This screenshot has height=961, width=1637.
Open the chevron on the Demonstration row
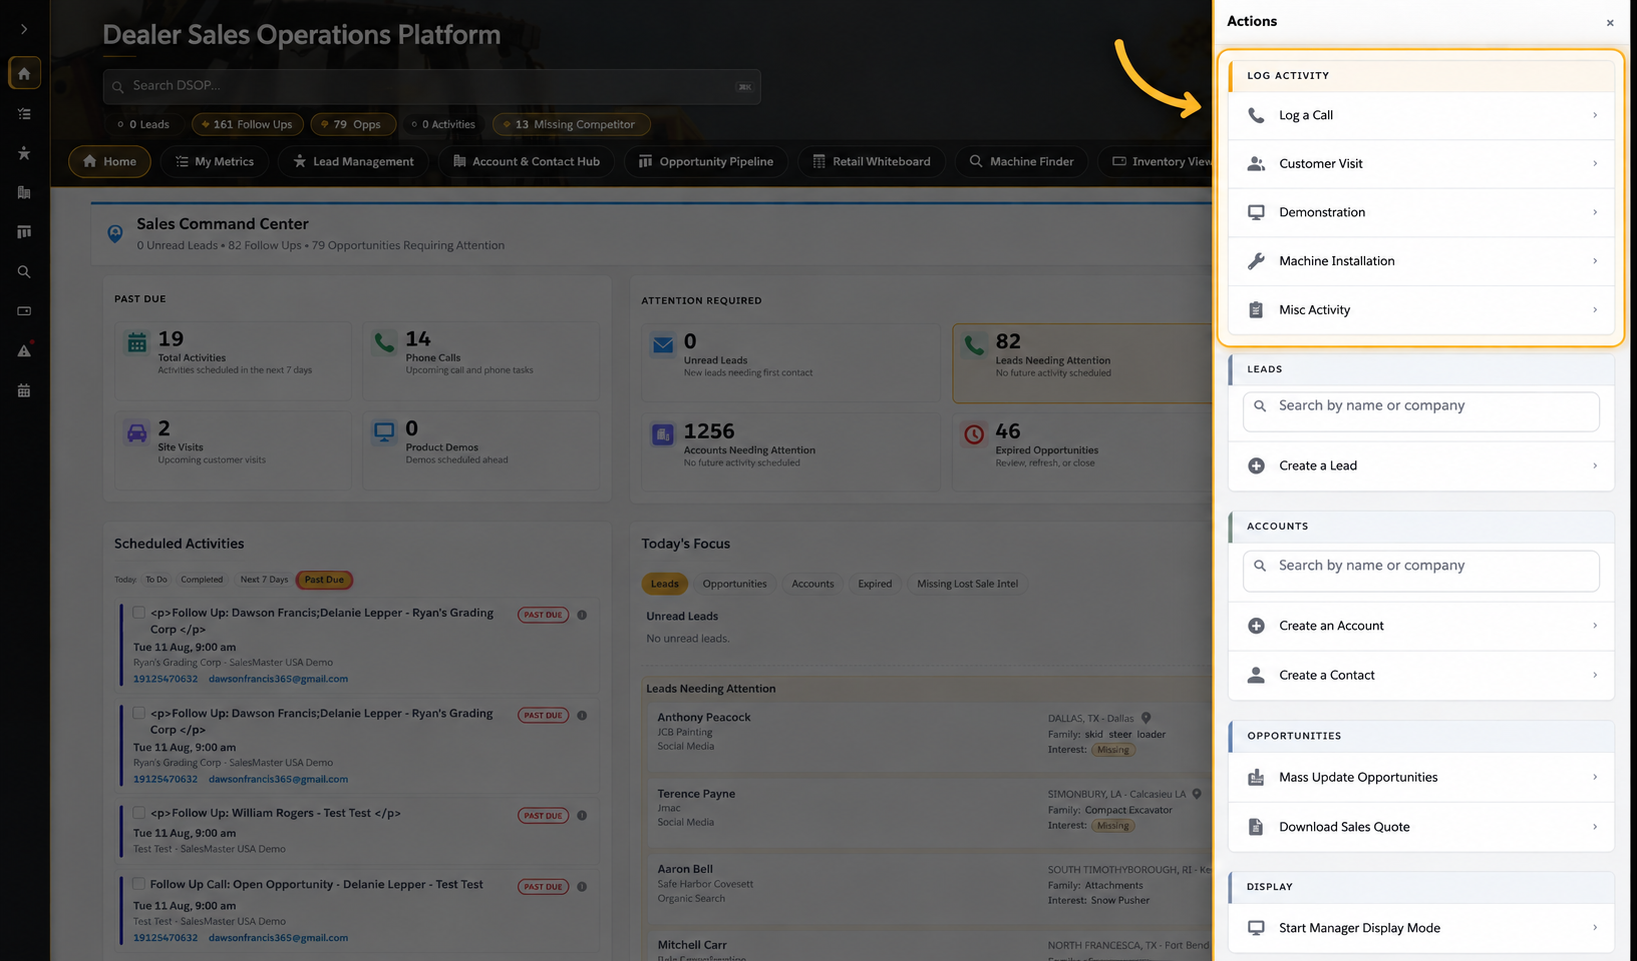[1595, 212]
